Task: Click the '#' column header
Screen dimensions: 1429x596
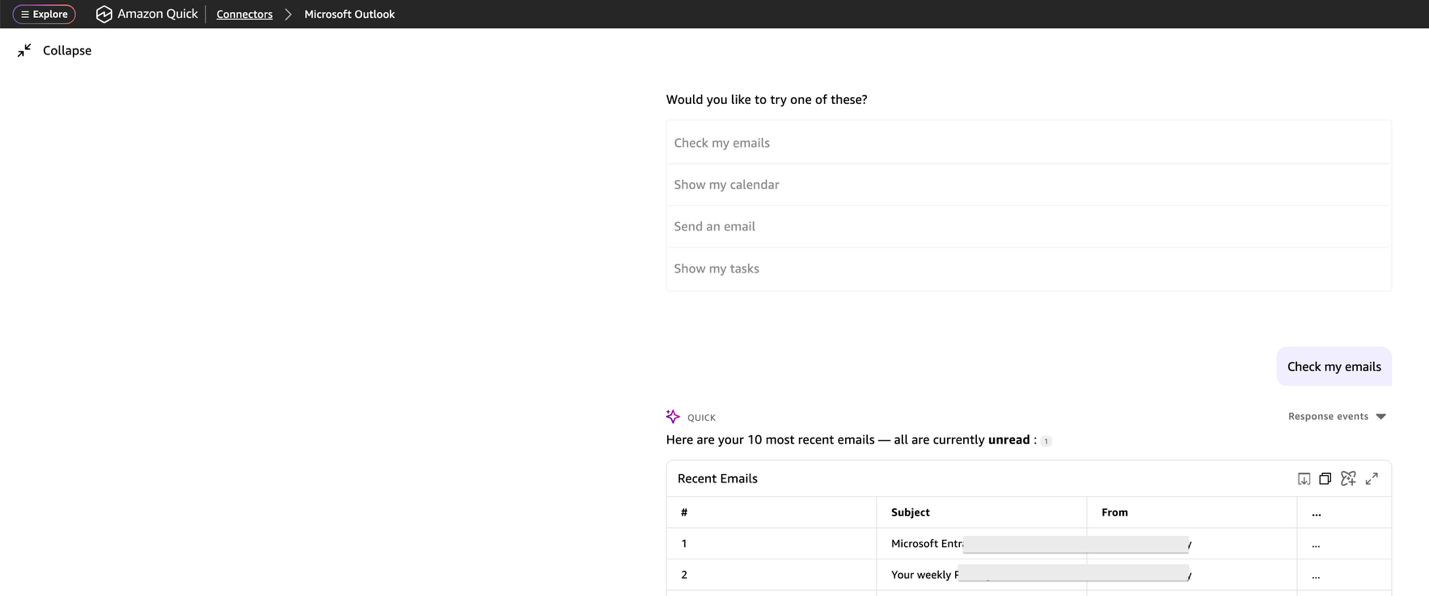Action: pyautogui.click(x=772, y=512)
